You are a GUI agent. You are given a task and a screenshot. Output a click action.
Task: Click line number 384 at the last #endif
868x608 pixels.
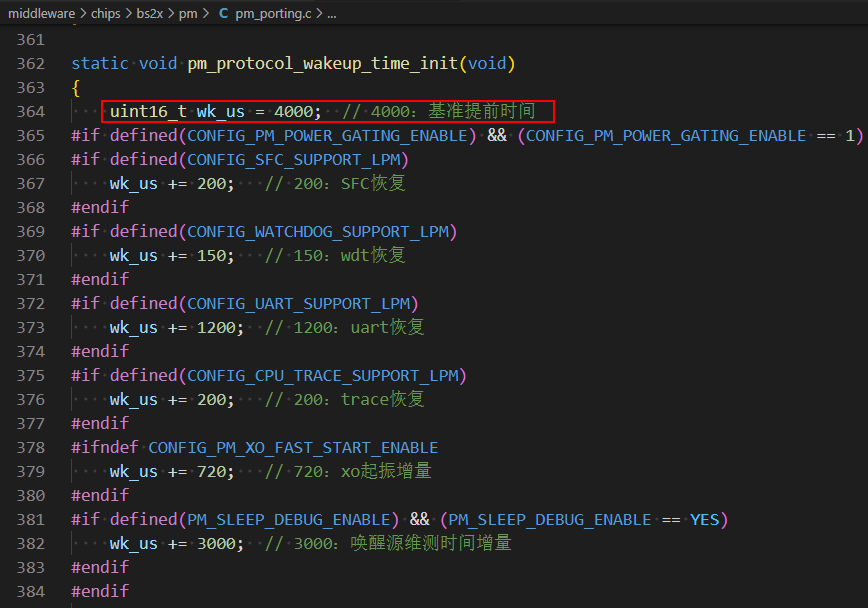[31, 591]
